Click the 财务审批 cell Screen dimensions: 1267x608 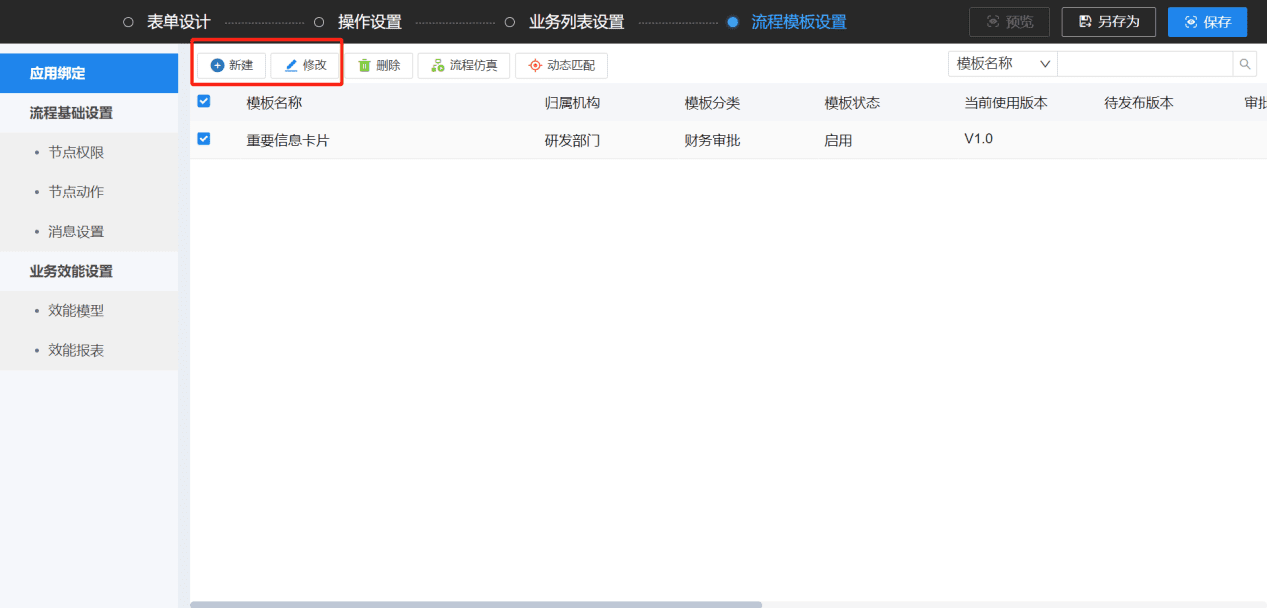point(713,140)
